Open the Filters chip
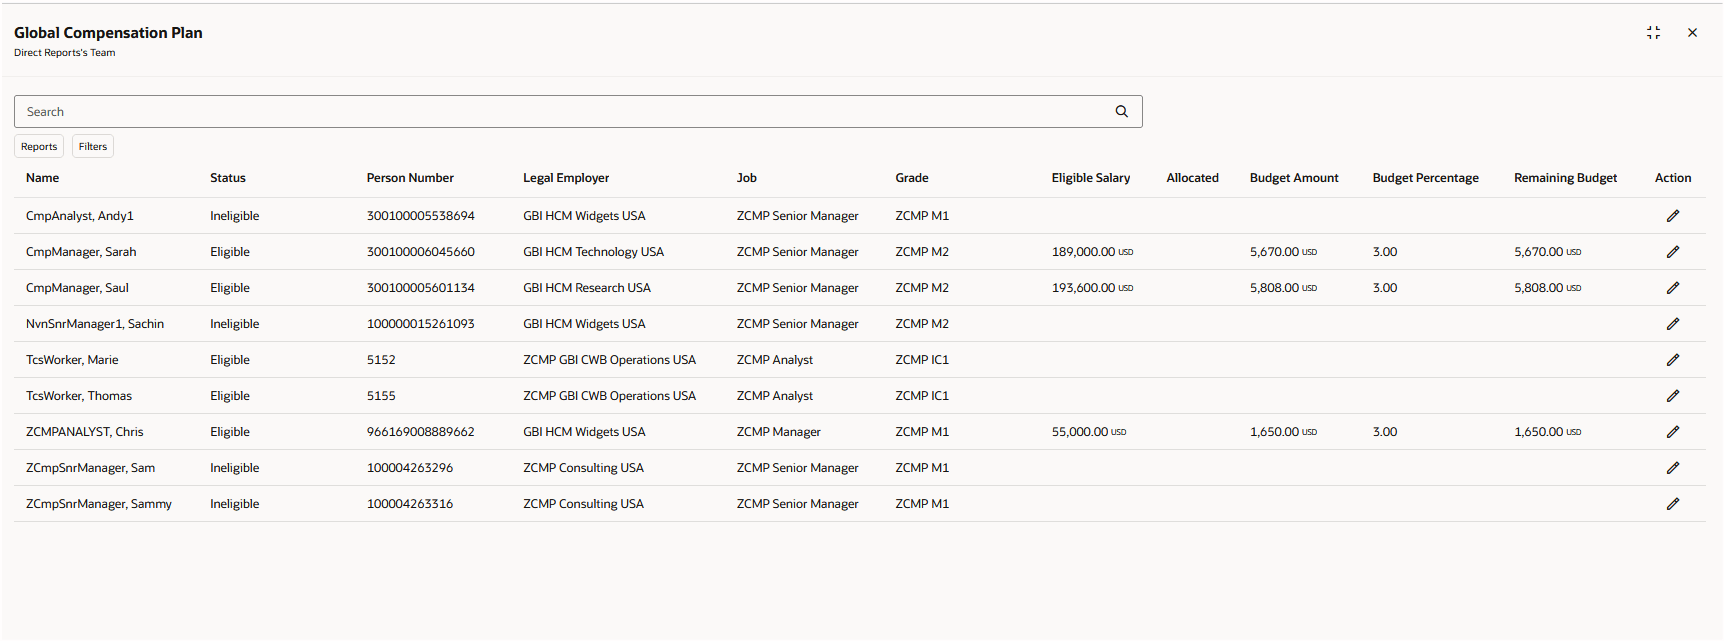 click(x=93, y=147)
